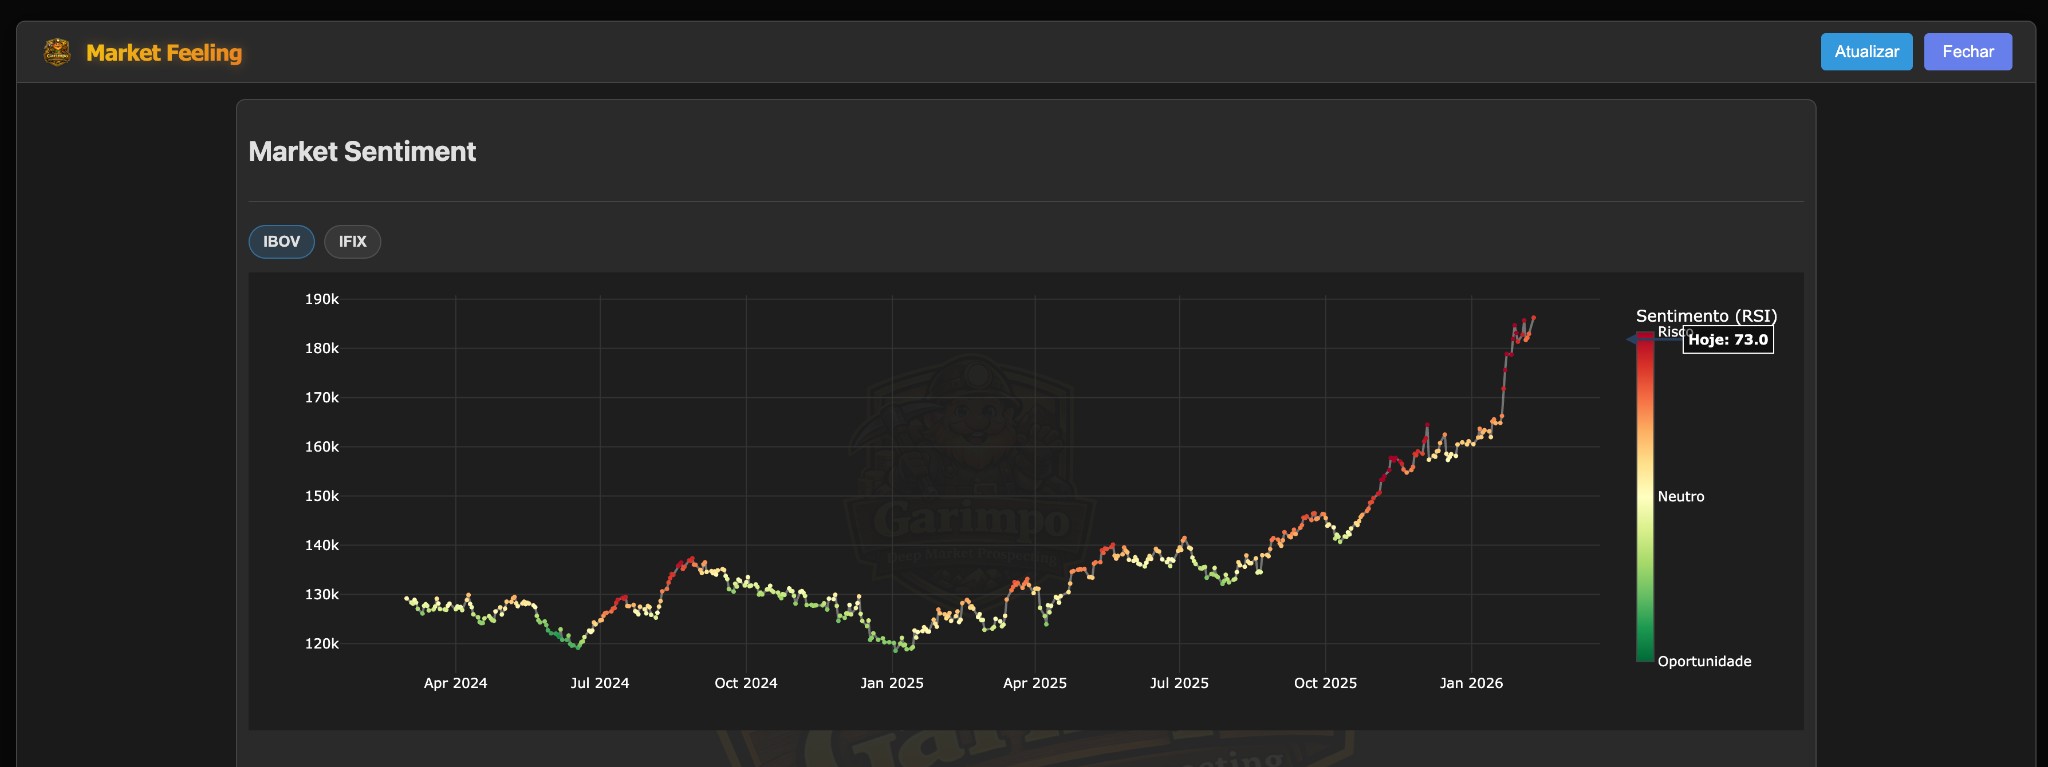Click the Atualizar button

pyautogui.click(x=1866, y=52)
